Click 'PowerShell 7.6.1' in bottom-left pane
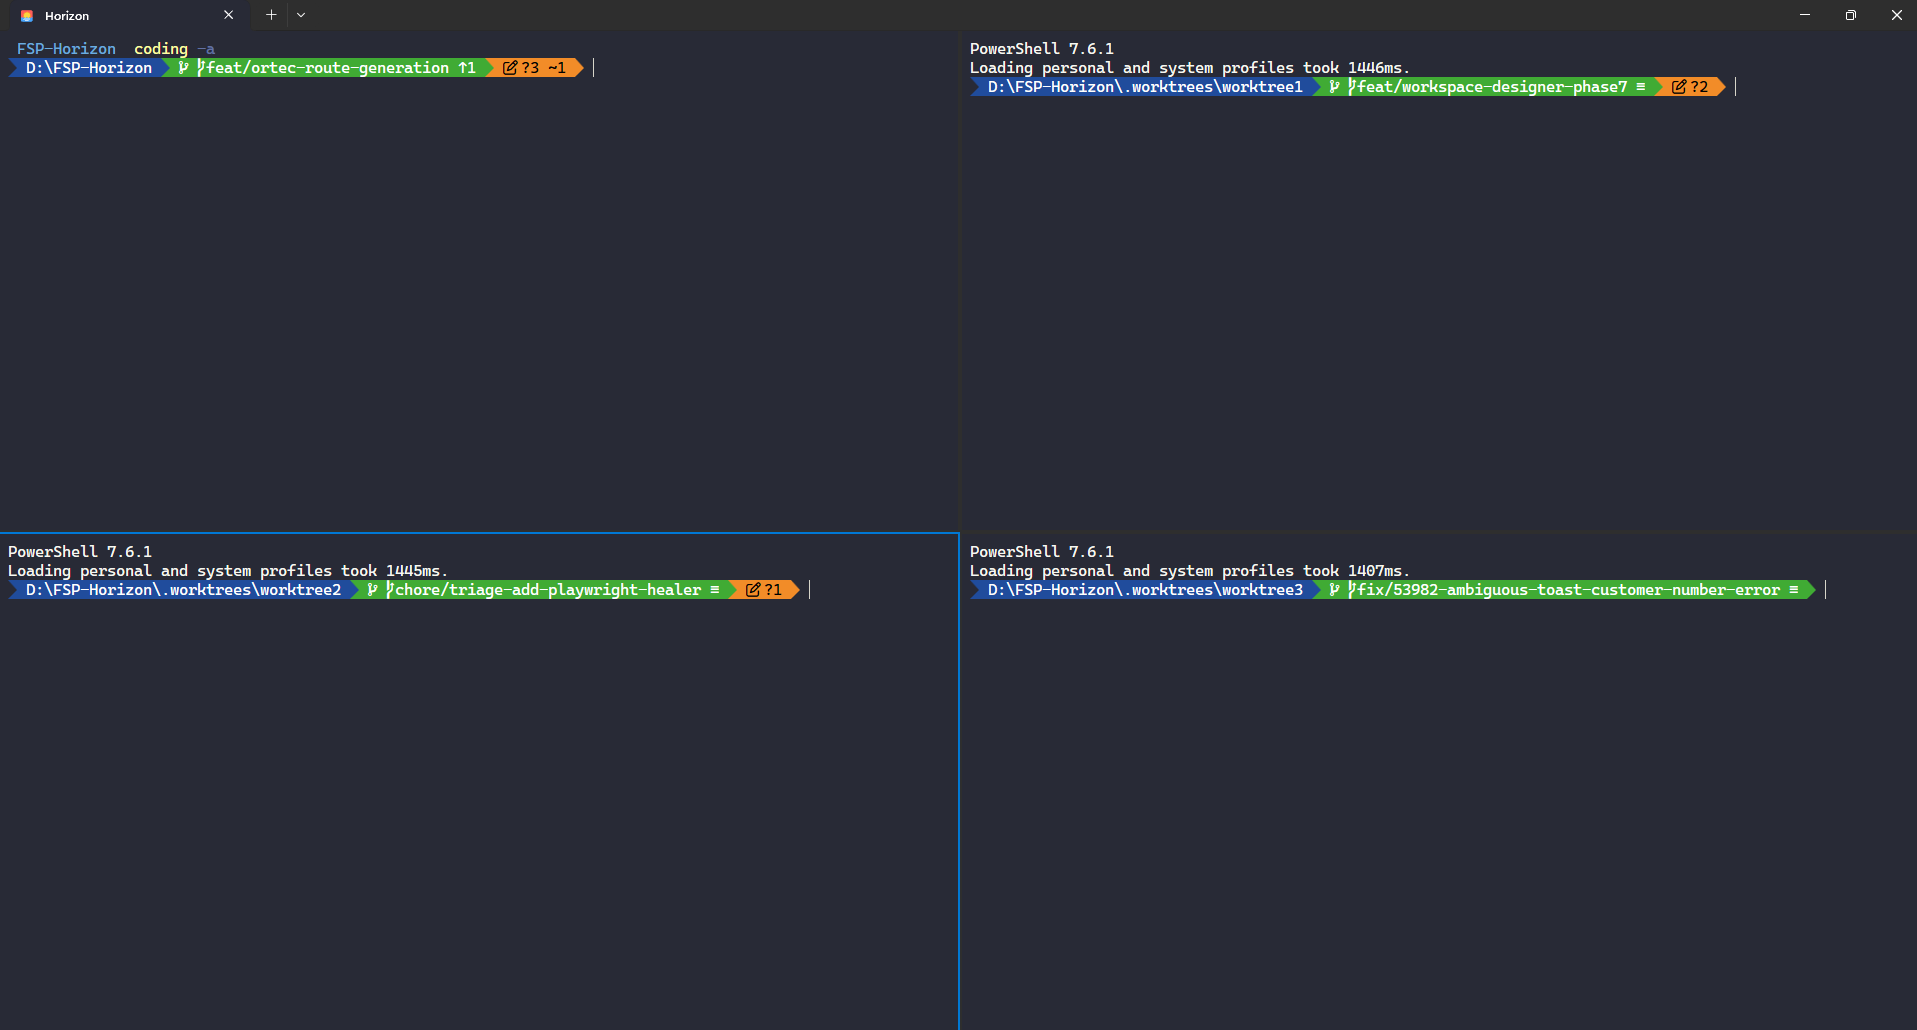Image resolution: width=1917 pixels, height=1030 pixels. coord(80,552)
